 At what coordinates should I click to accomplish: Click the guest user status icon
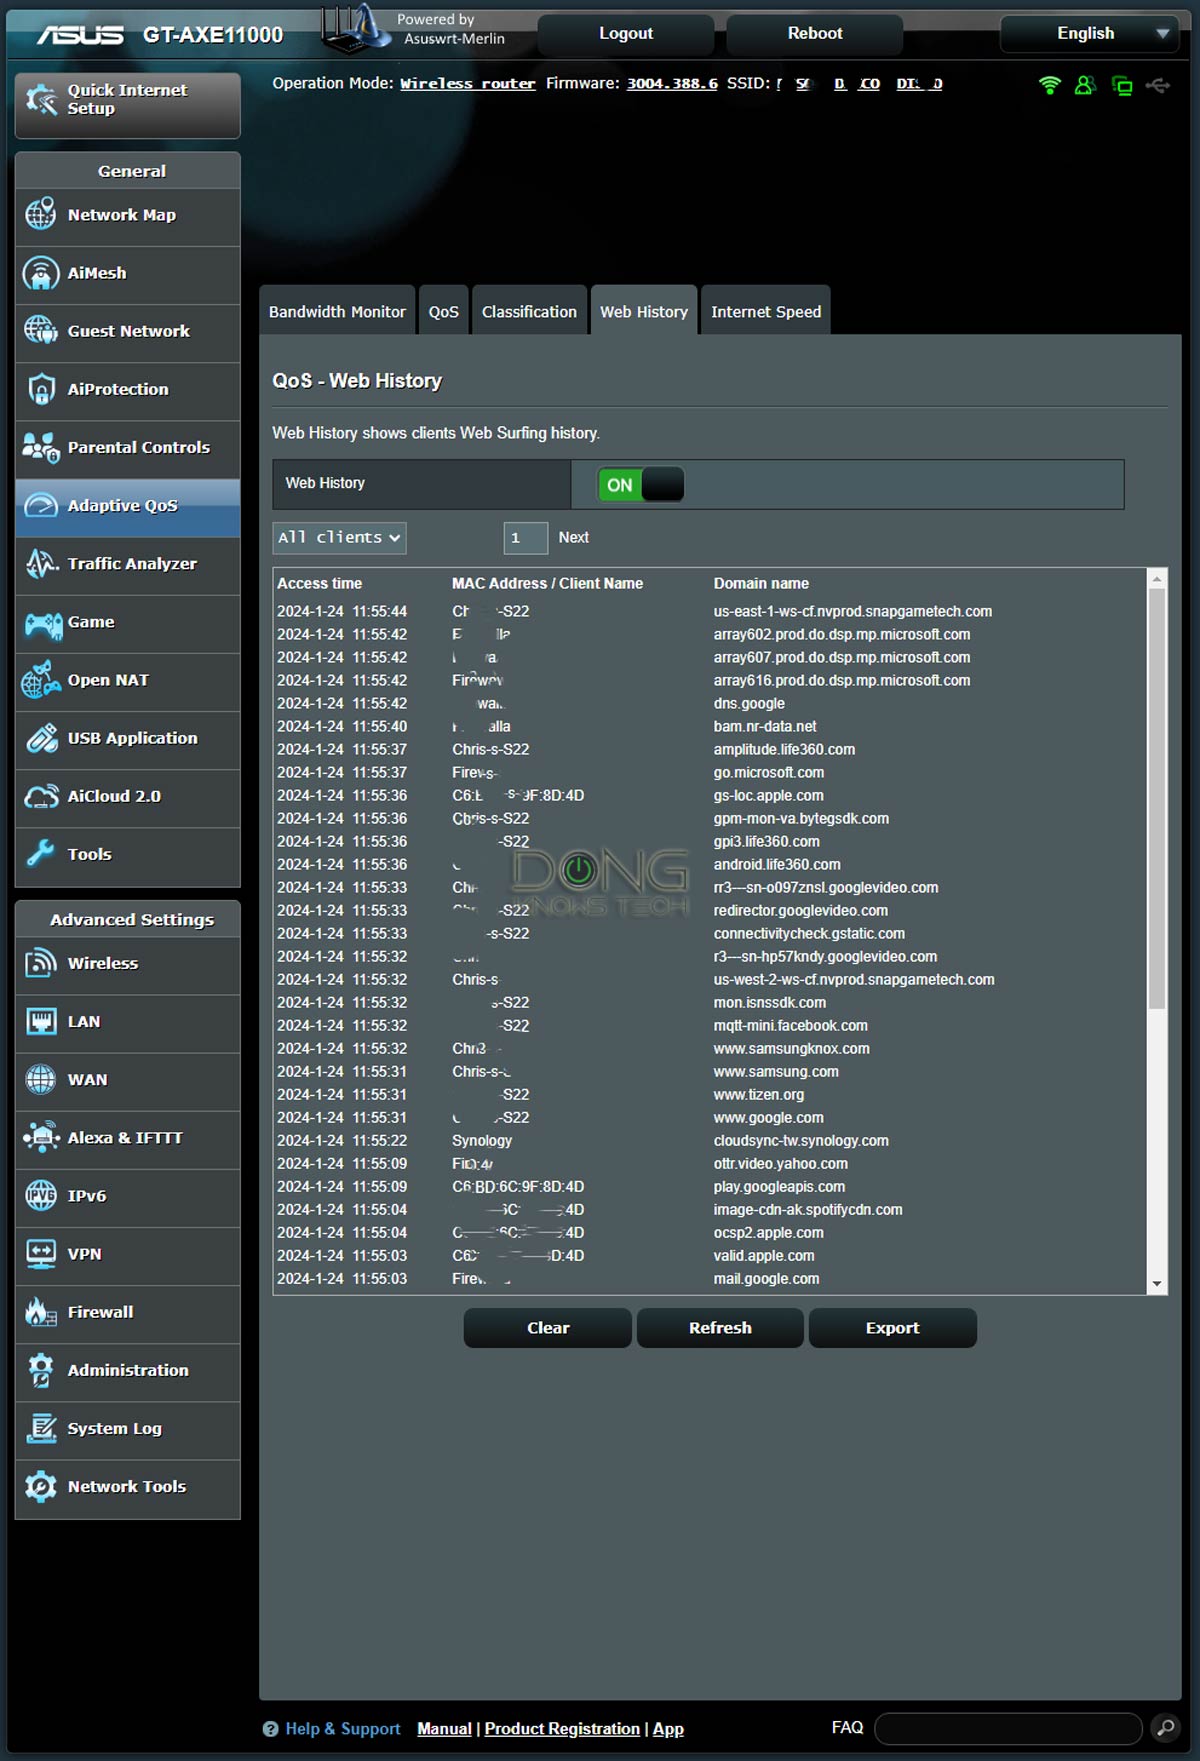coord(1085,85)
